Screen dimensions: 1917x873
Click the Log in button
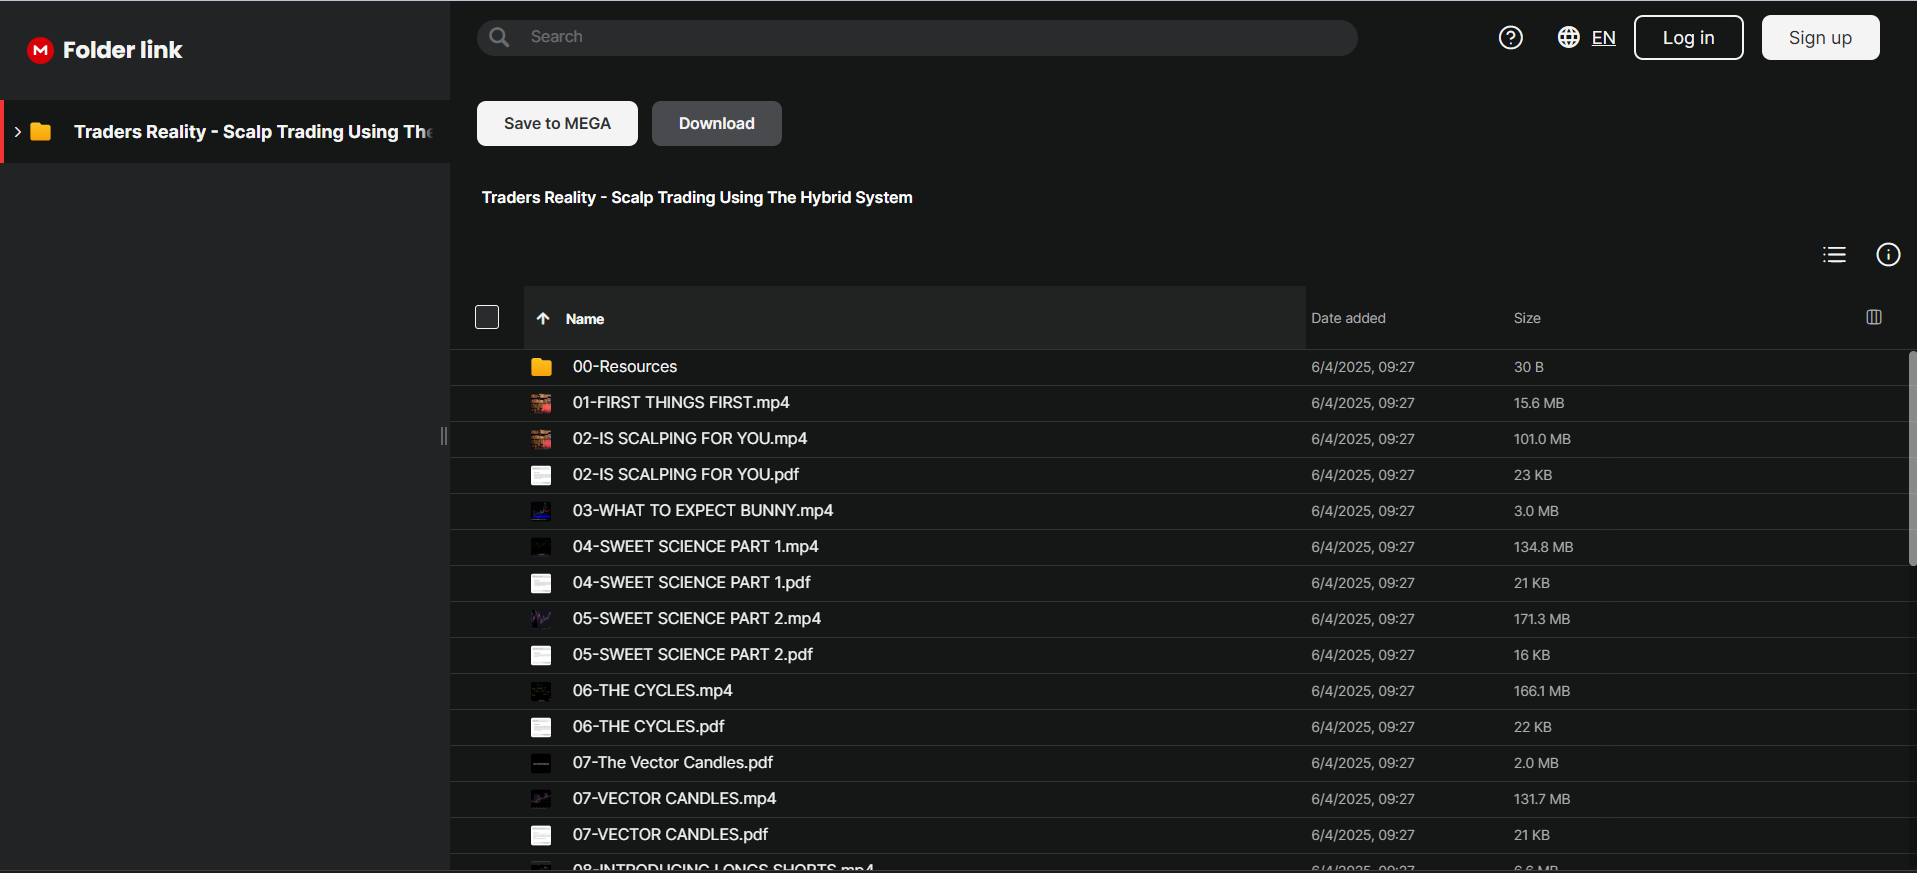click(1688, 37)
